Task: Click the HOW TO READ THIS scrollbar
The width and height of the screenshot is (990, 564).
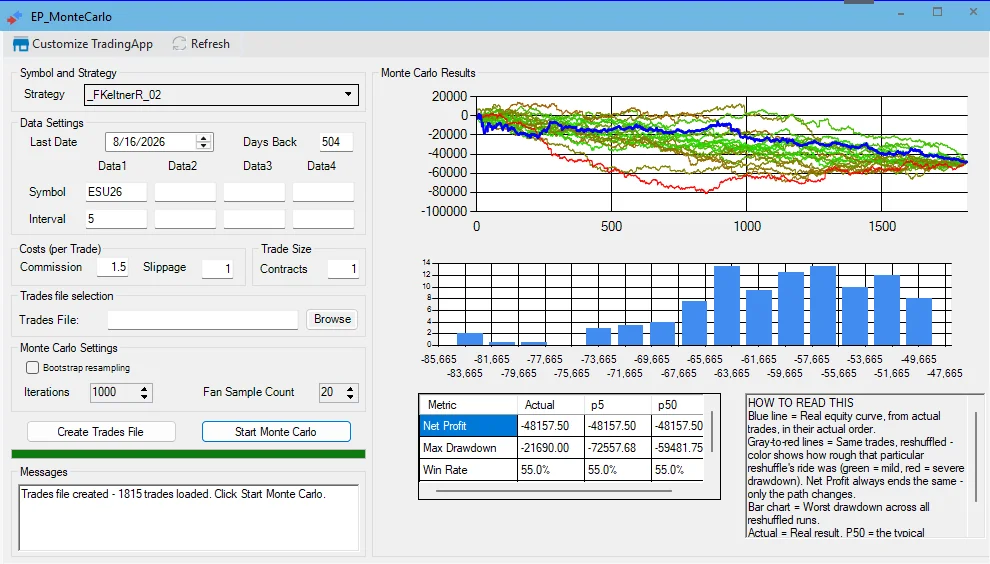Action: point(977,457)
